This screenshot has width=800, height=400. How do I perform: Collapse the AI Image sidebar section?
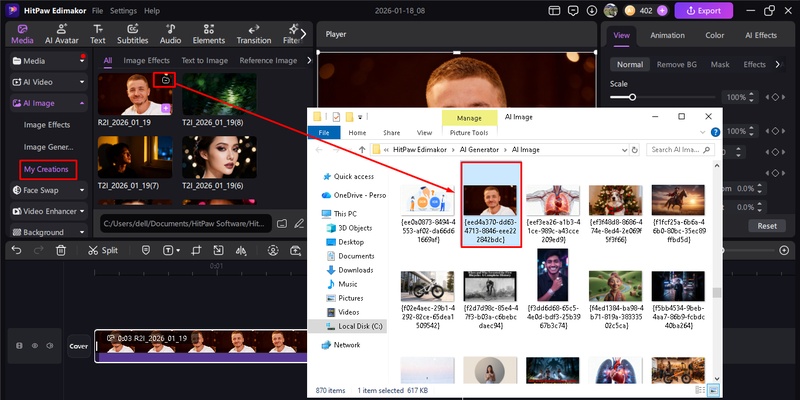(x=46, y=103)
